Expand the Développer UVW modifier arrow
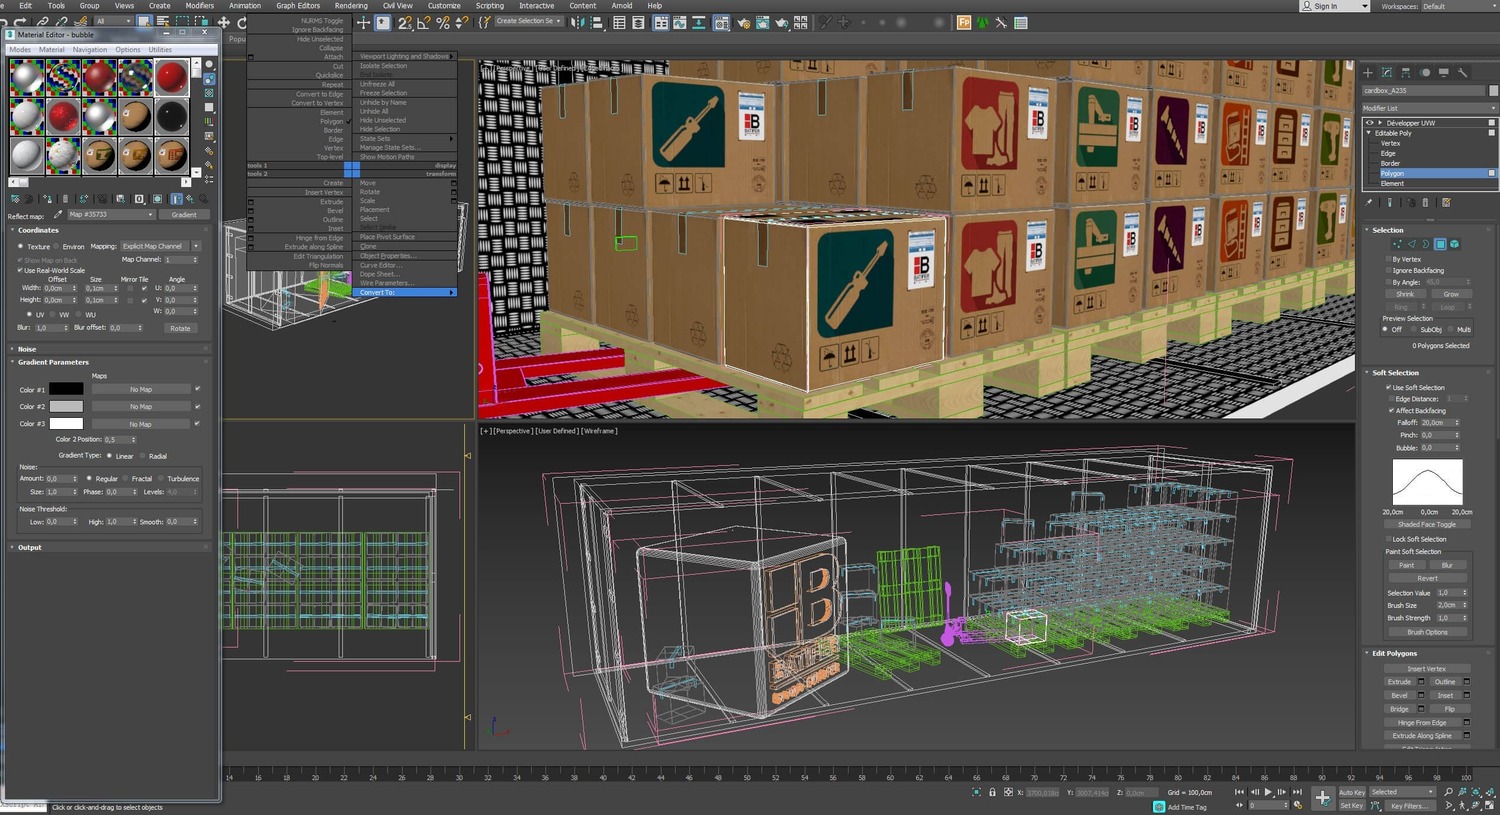The image size is (1500, 815). pos(1380,123)
